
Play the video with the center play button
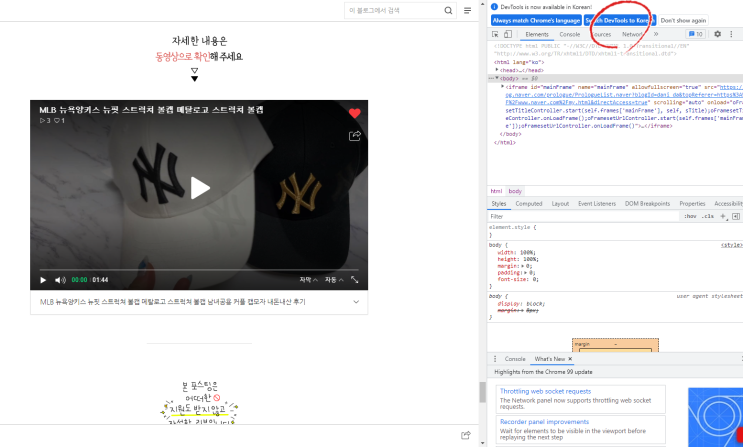(199, 188)
